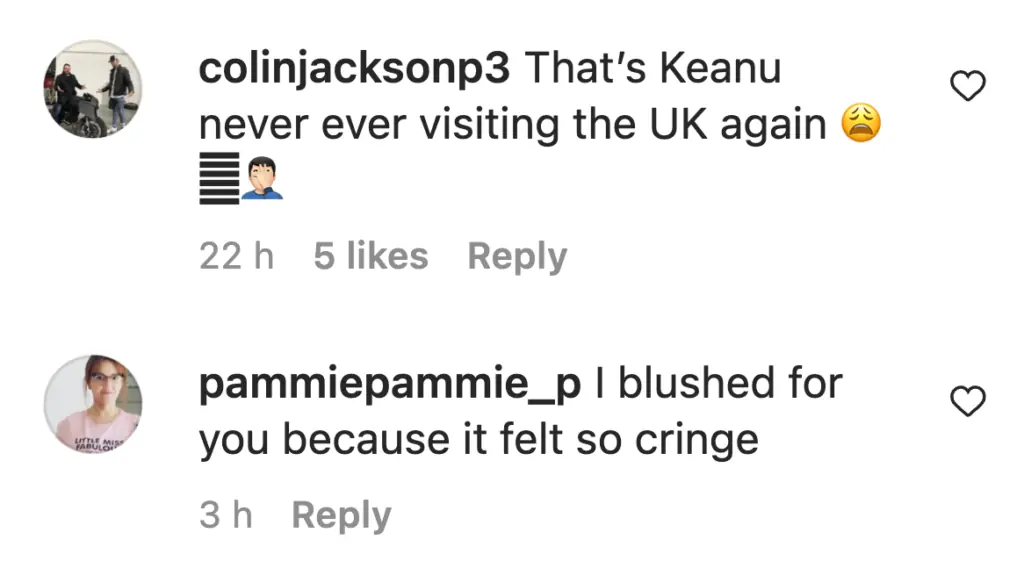Click the striped block symbol before facepalm emoji

(x=218, y=179)
